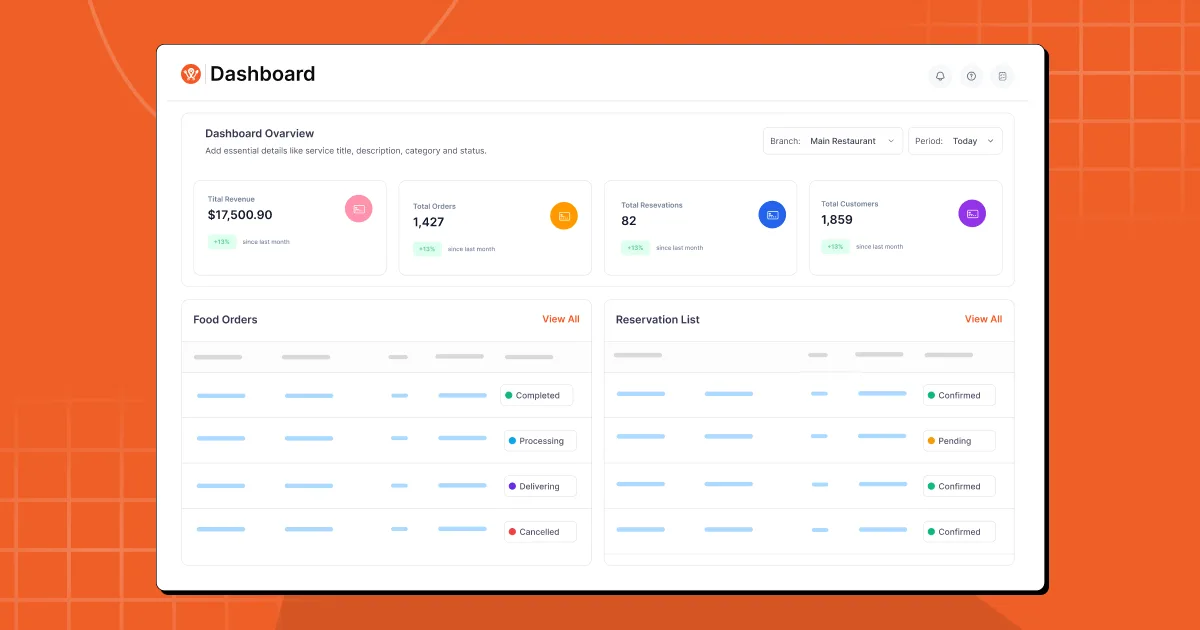The image size is (1200, 630).
Task: Click the 1,859 customers value
Action: [x=837, y=220]
